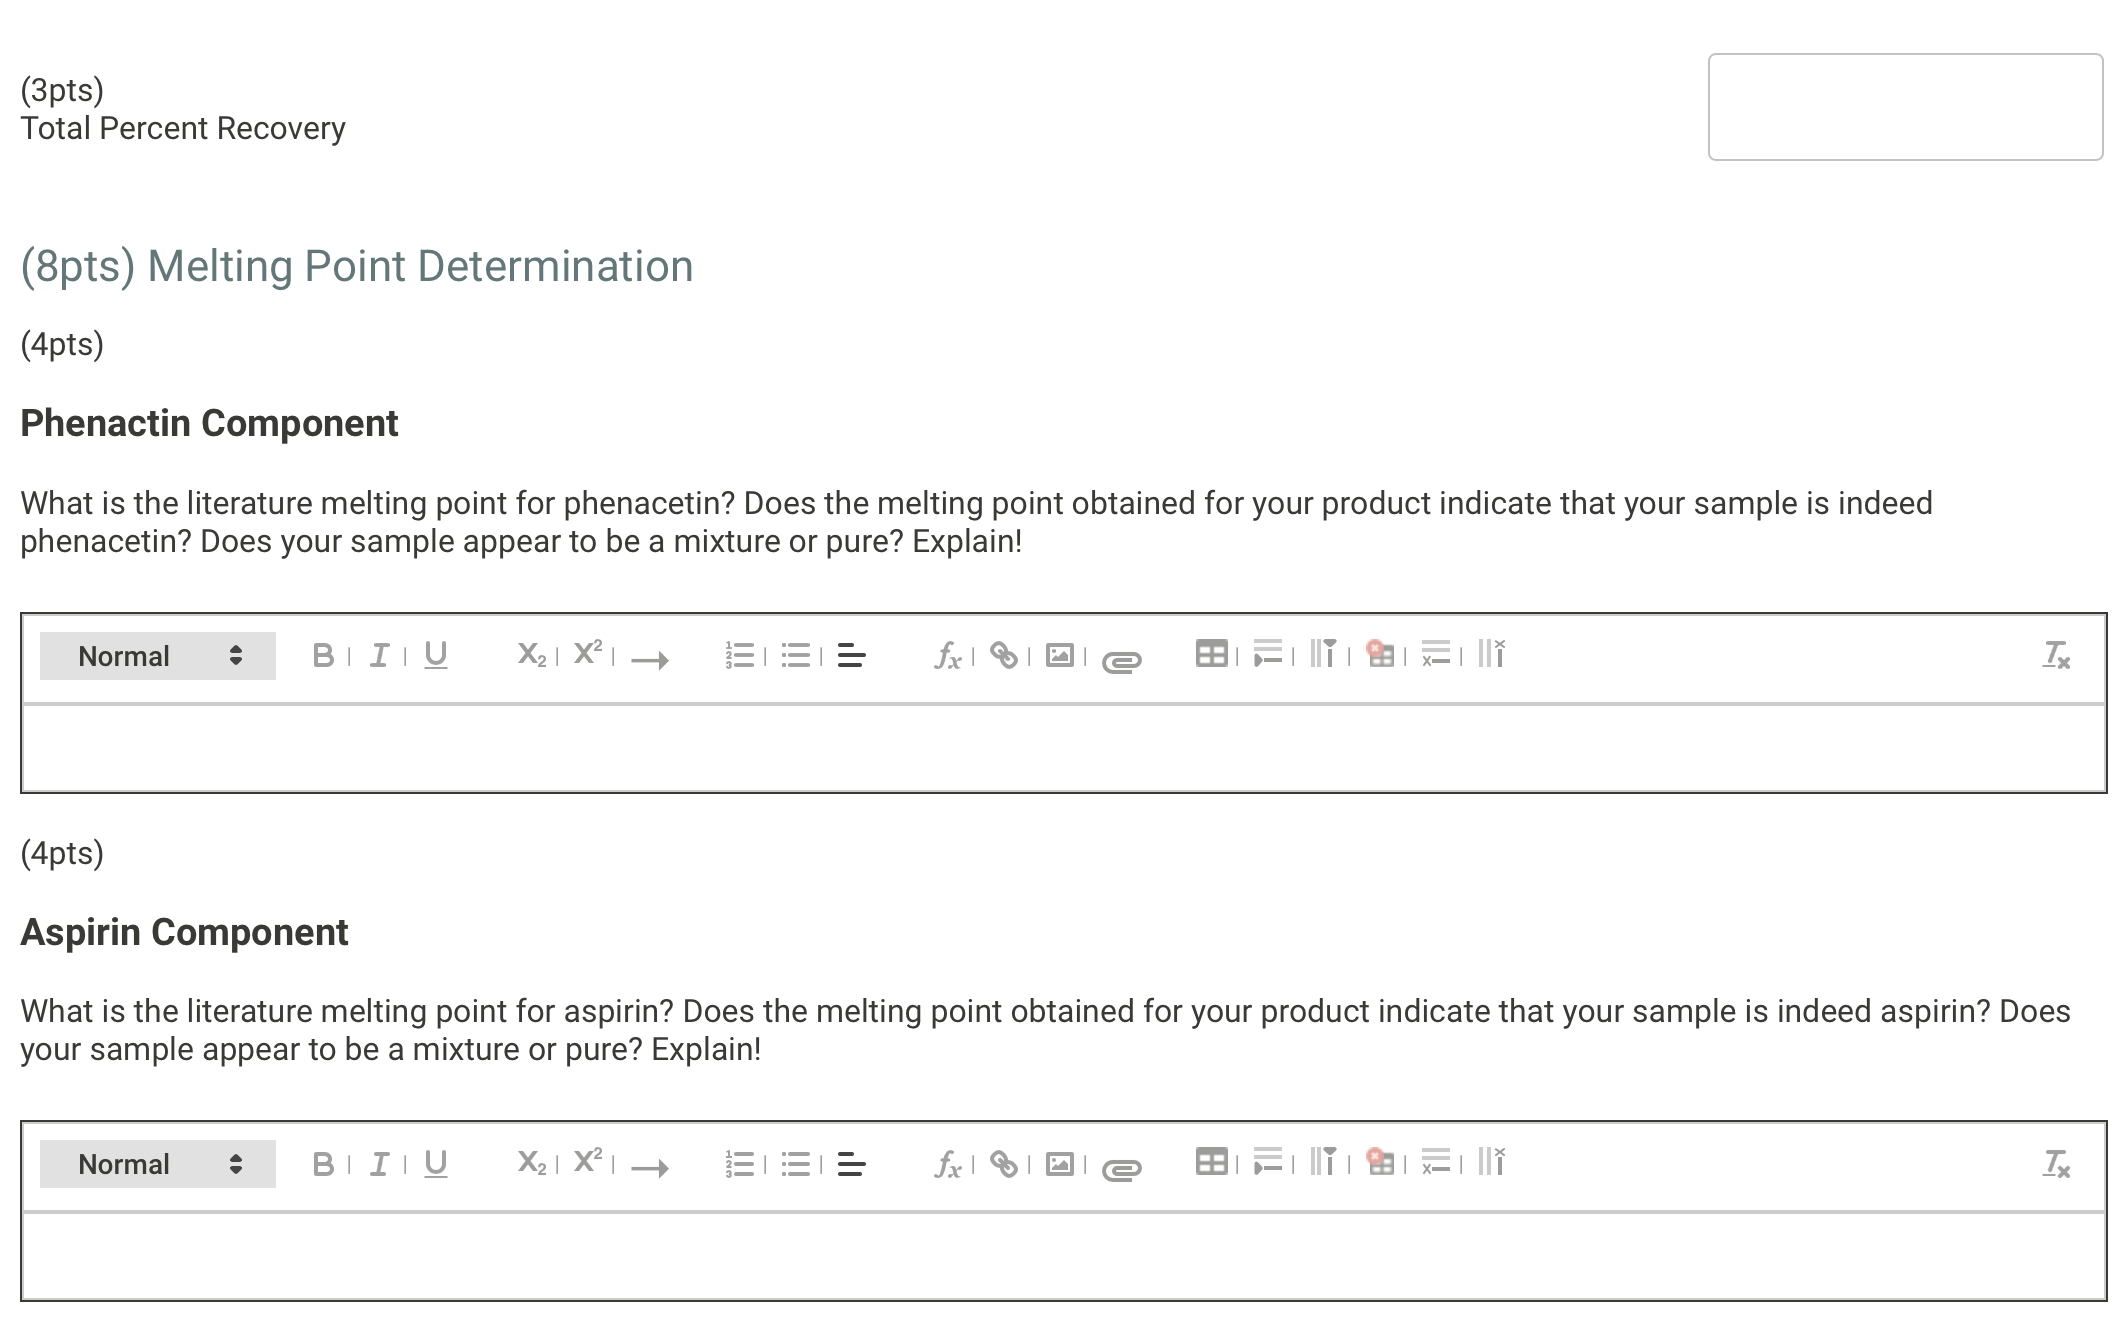Clear formatting in Phenacetin editor toolbar
The height and width of the screenshot is (1322, 2124).
pos(2056,656)
